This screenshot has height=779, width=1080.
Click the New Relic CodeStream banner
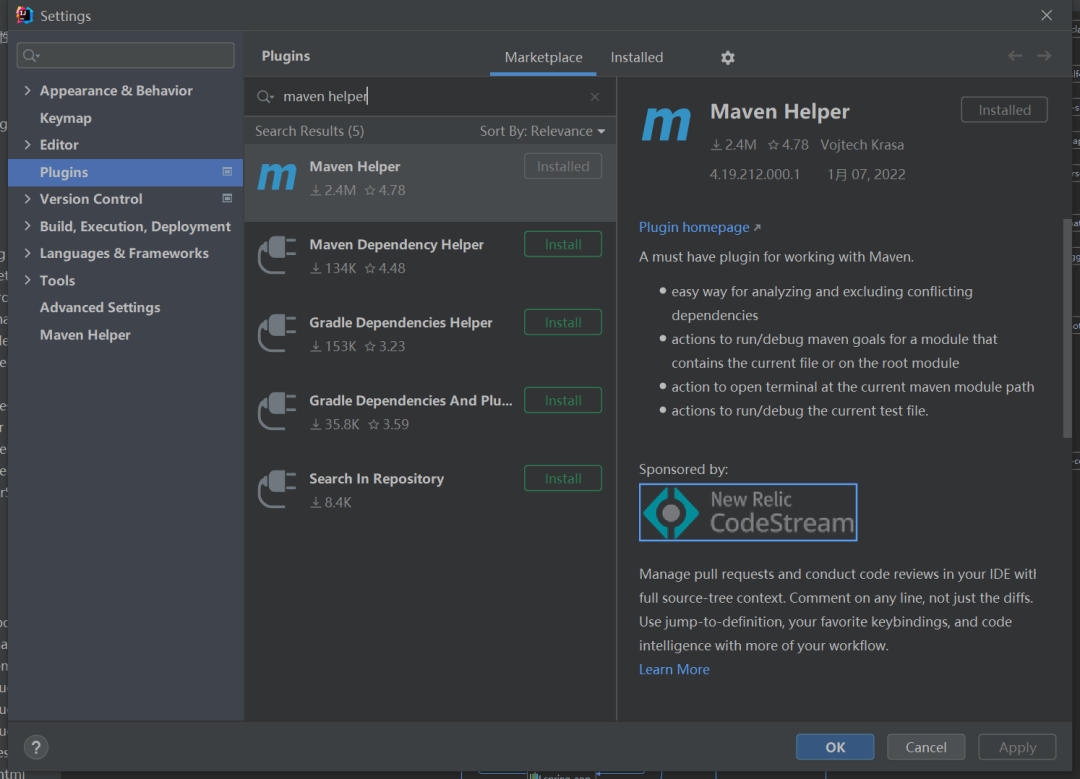pyautogui.click(x=748, y=512)
